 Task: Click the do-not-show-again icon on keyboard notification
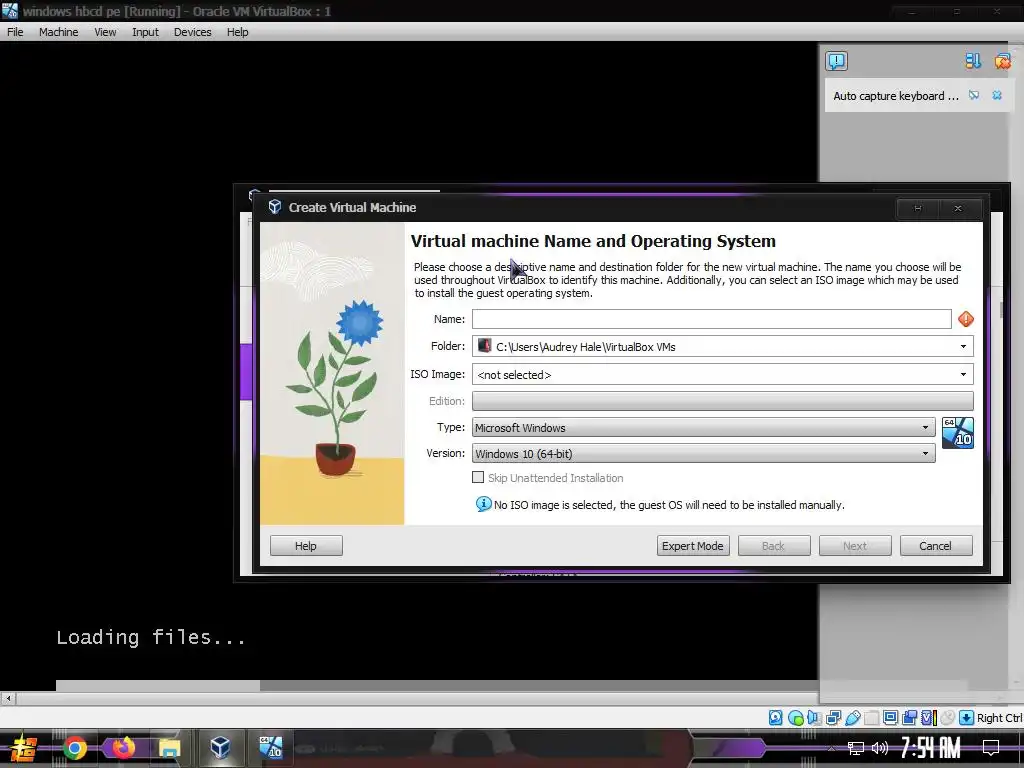coord(974,95)
